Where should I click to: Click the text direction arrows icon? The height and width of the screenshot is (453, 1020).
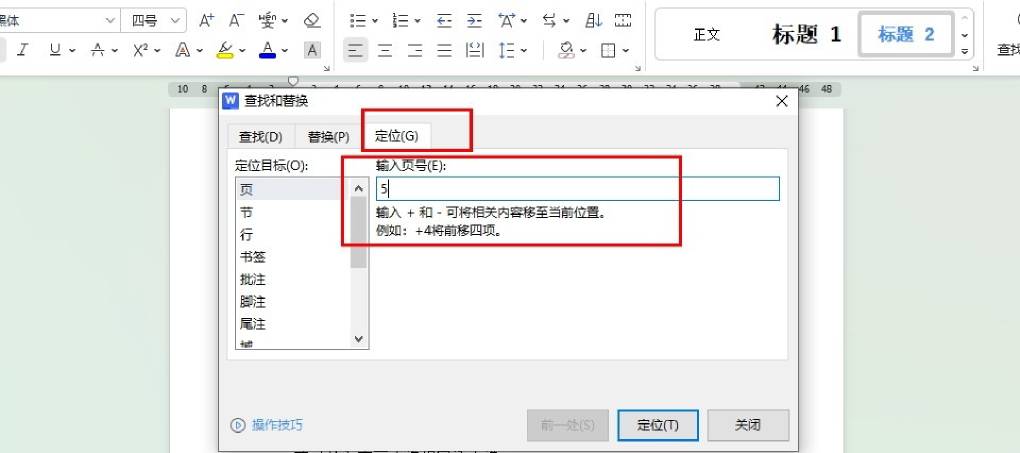click(x=550, y=21)
